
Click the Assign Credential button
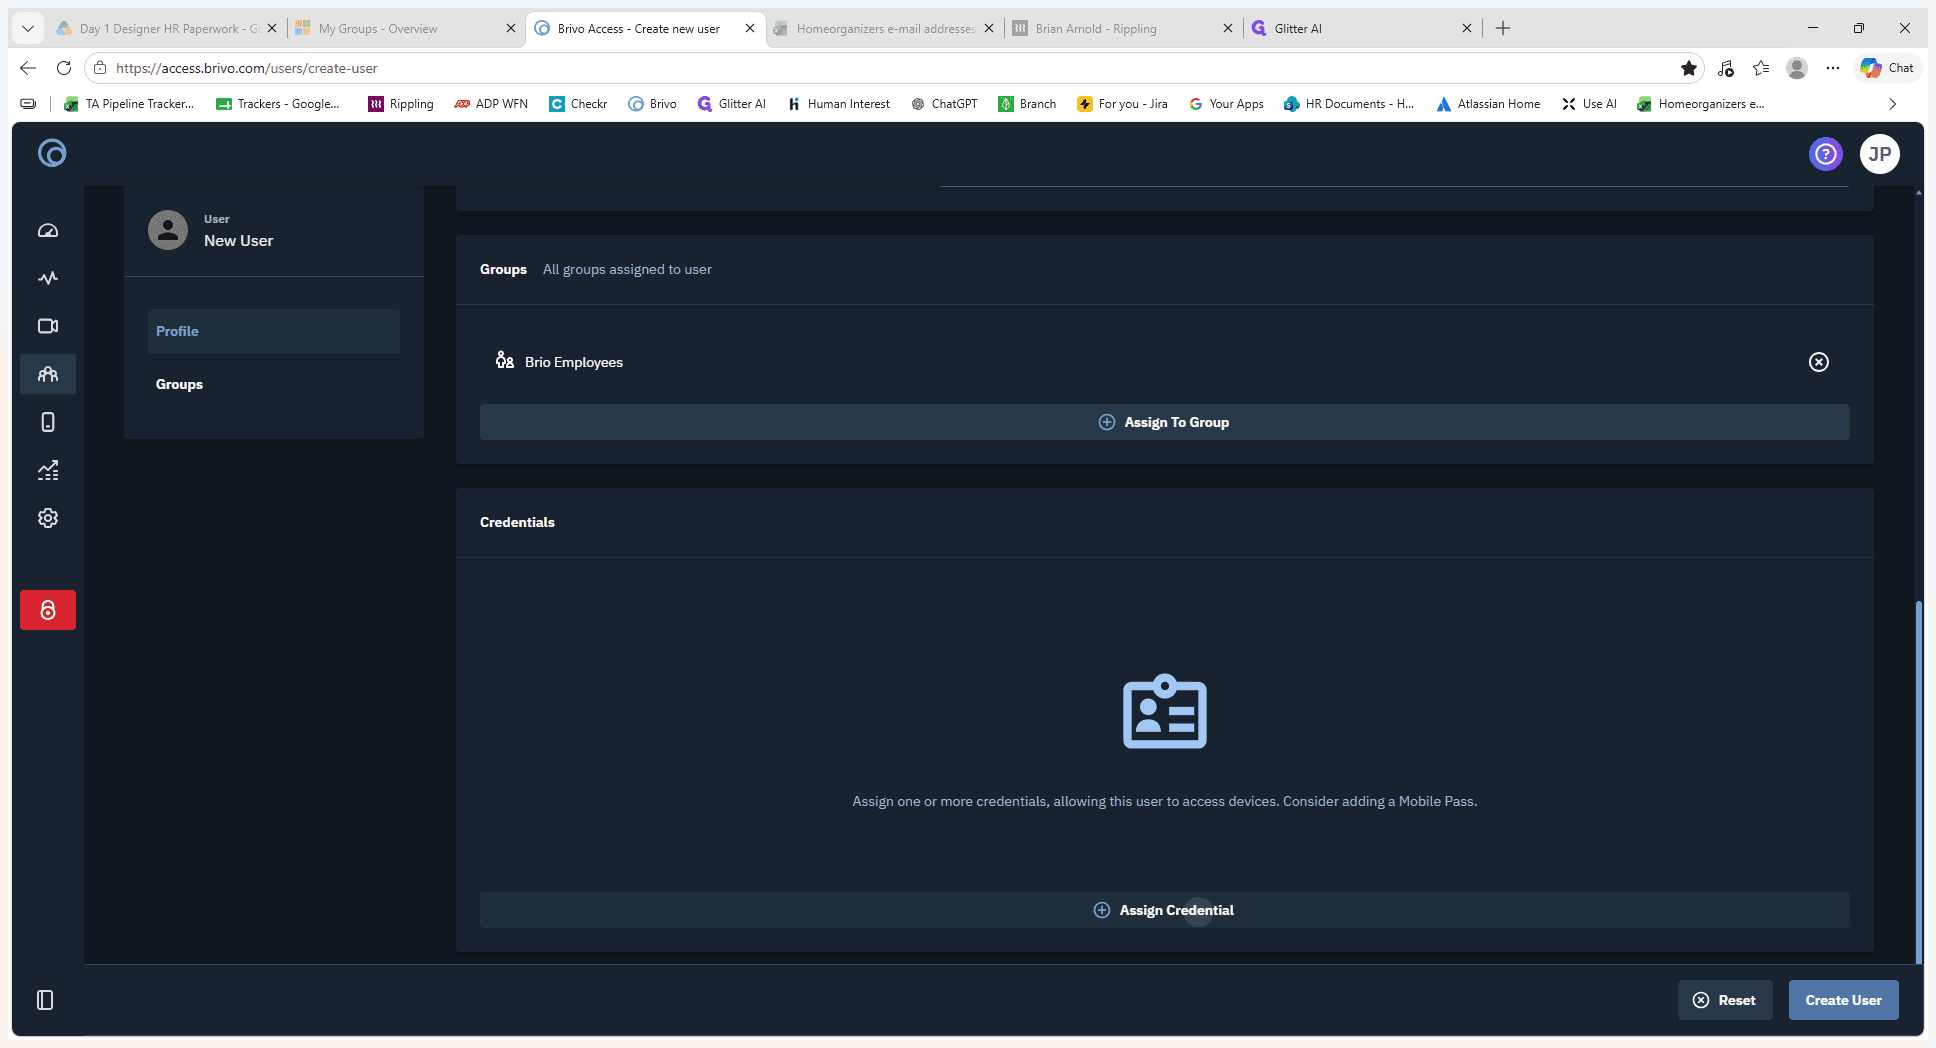click(1165, 910)
